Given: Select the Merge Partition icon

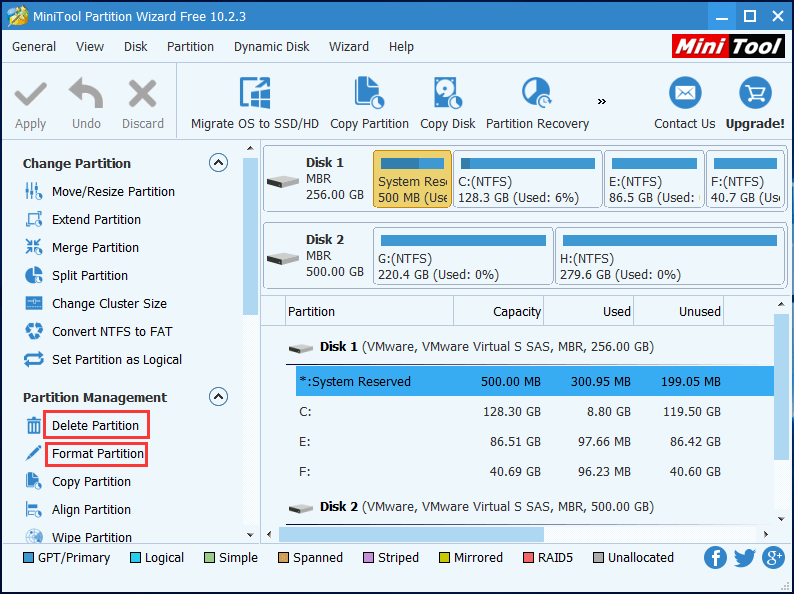Looking at the screenshot, I should click(x=33, y=247).
